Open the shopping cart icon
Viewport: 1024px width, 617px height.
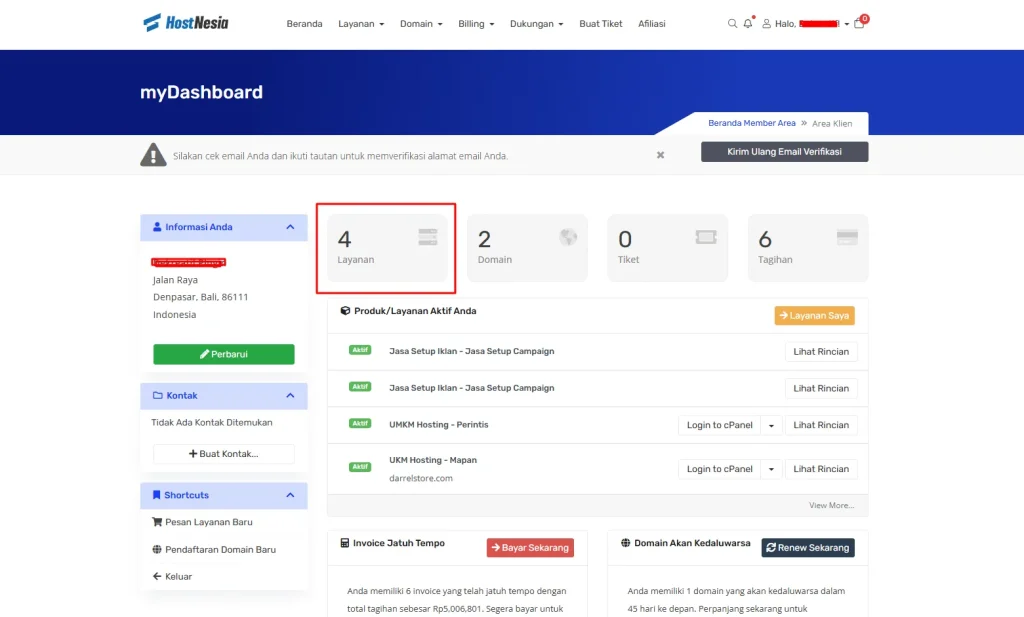[x=859, y=24]
